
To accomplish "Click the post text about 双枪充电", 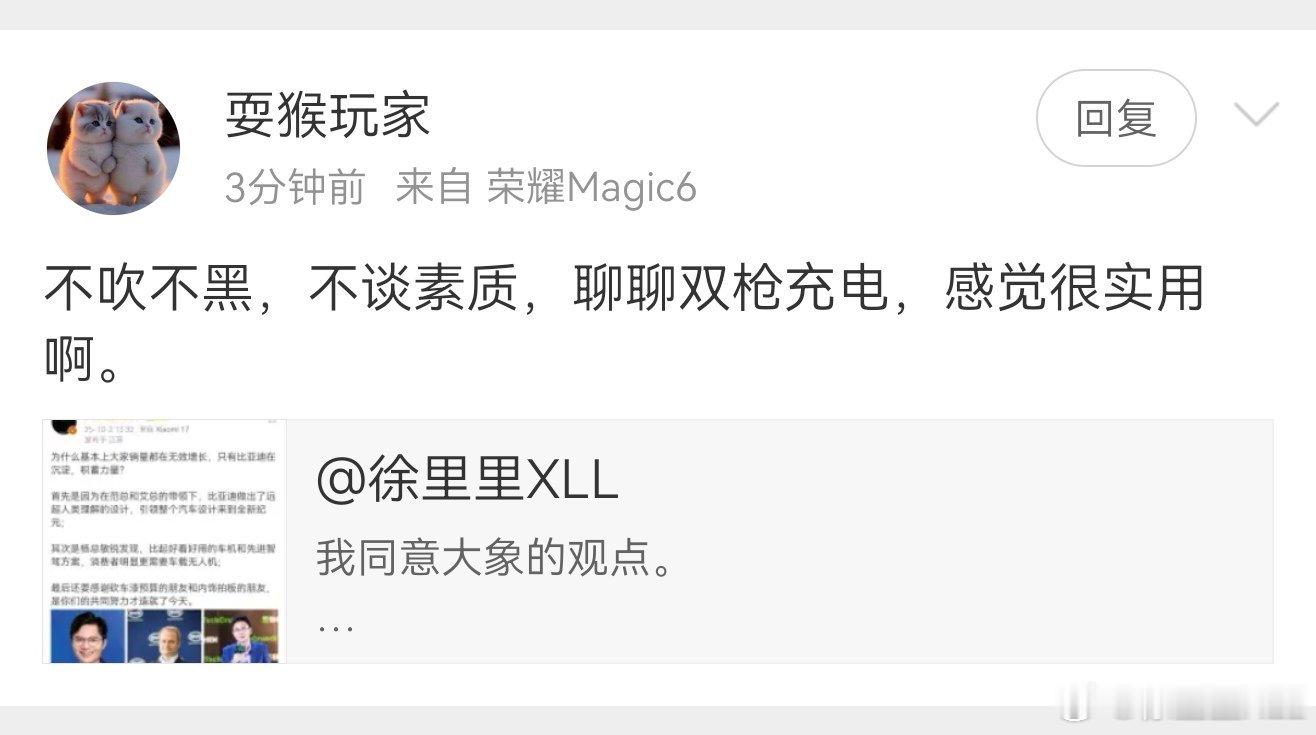I will (x=624, y=291).
